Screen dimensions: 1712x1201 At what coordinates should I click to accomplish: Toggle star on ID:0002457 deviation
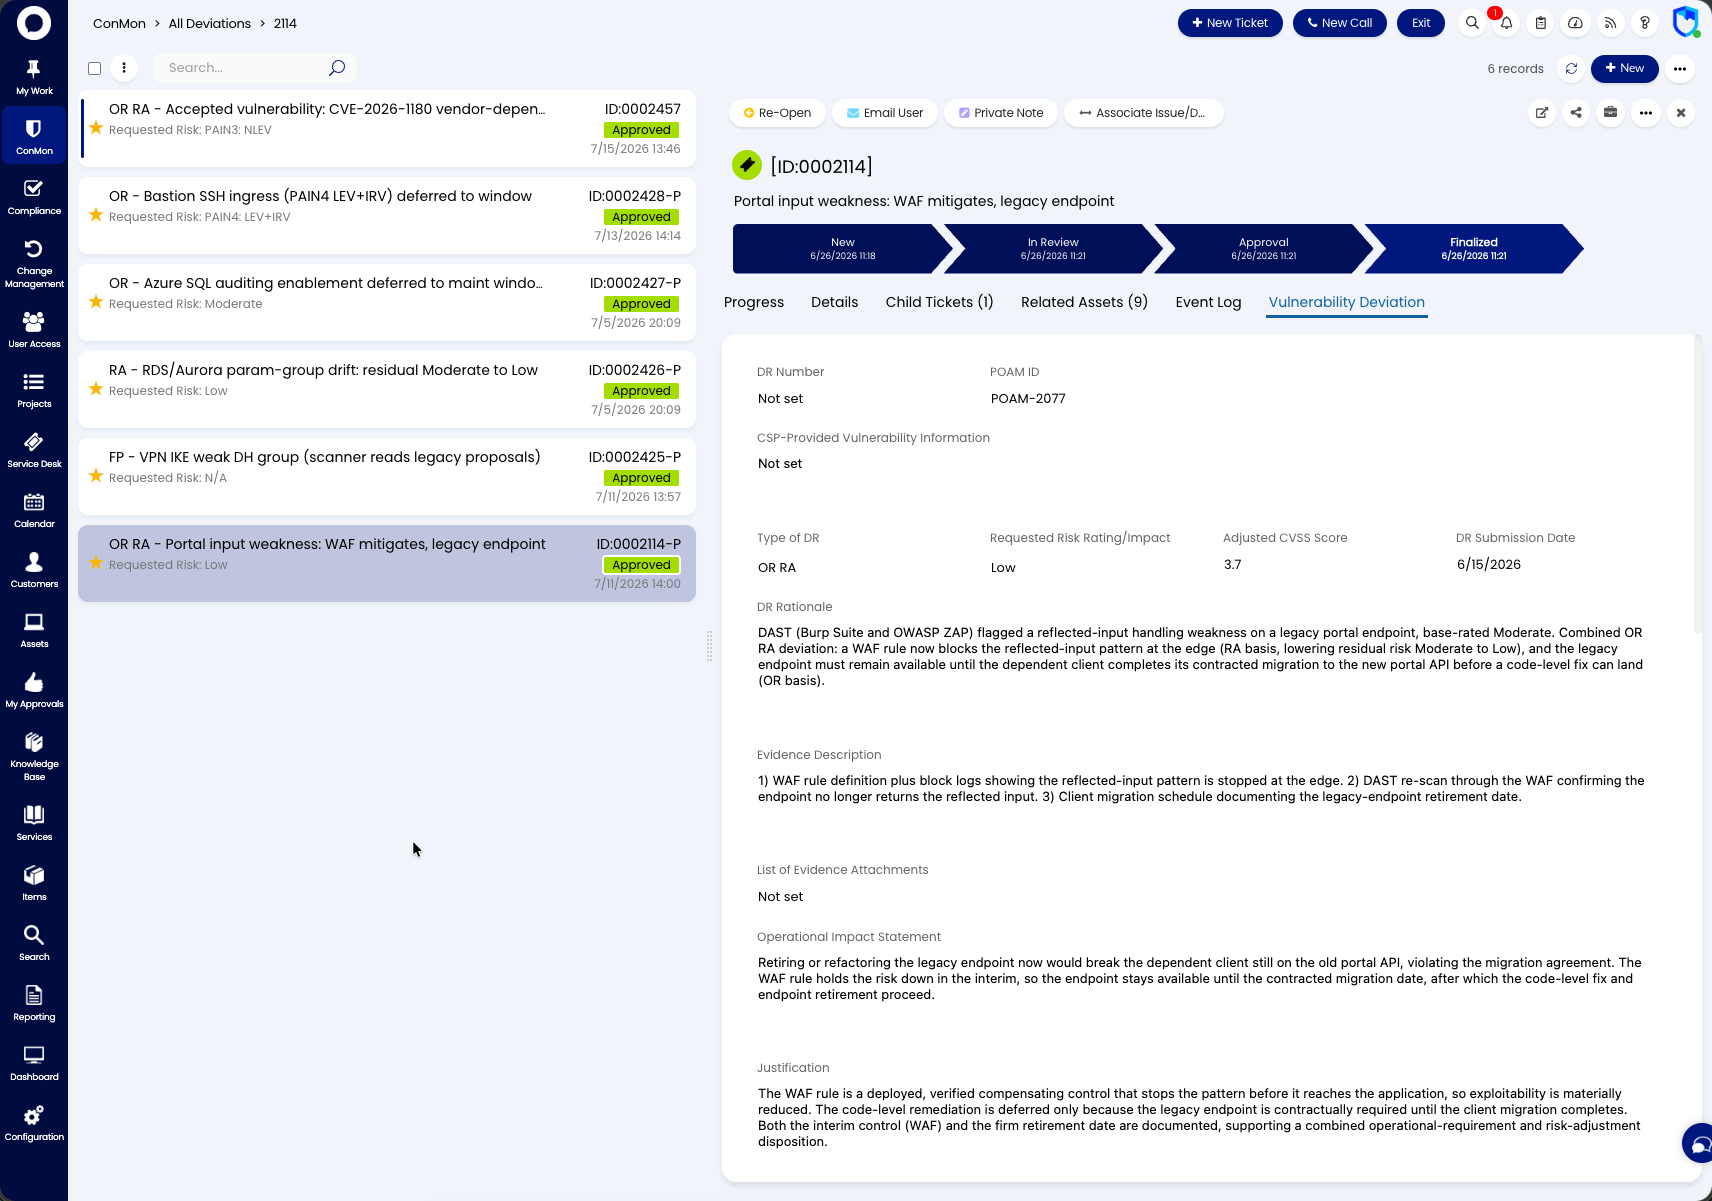96,128
